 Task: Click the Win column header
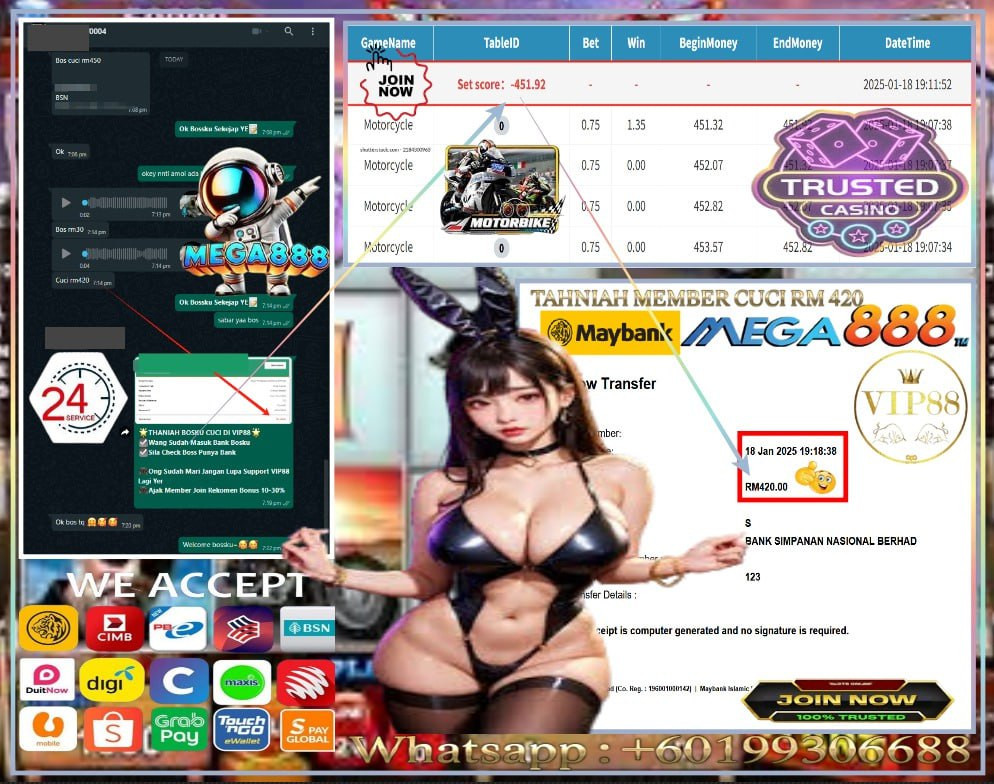[x=636, y=43]
